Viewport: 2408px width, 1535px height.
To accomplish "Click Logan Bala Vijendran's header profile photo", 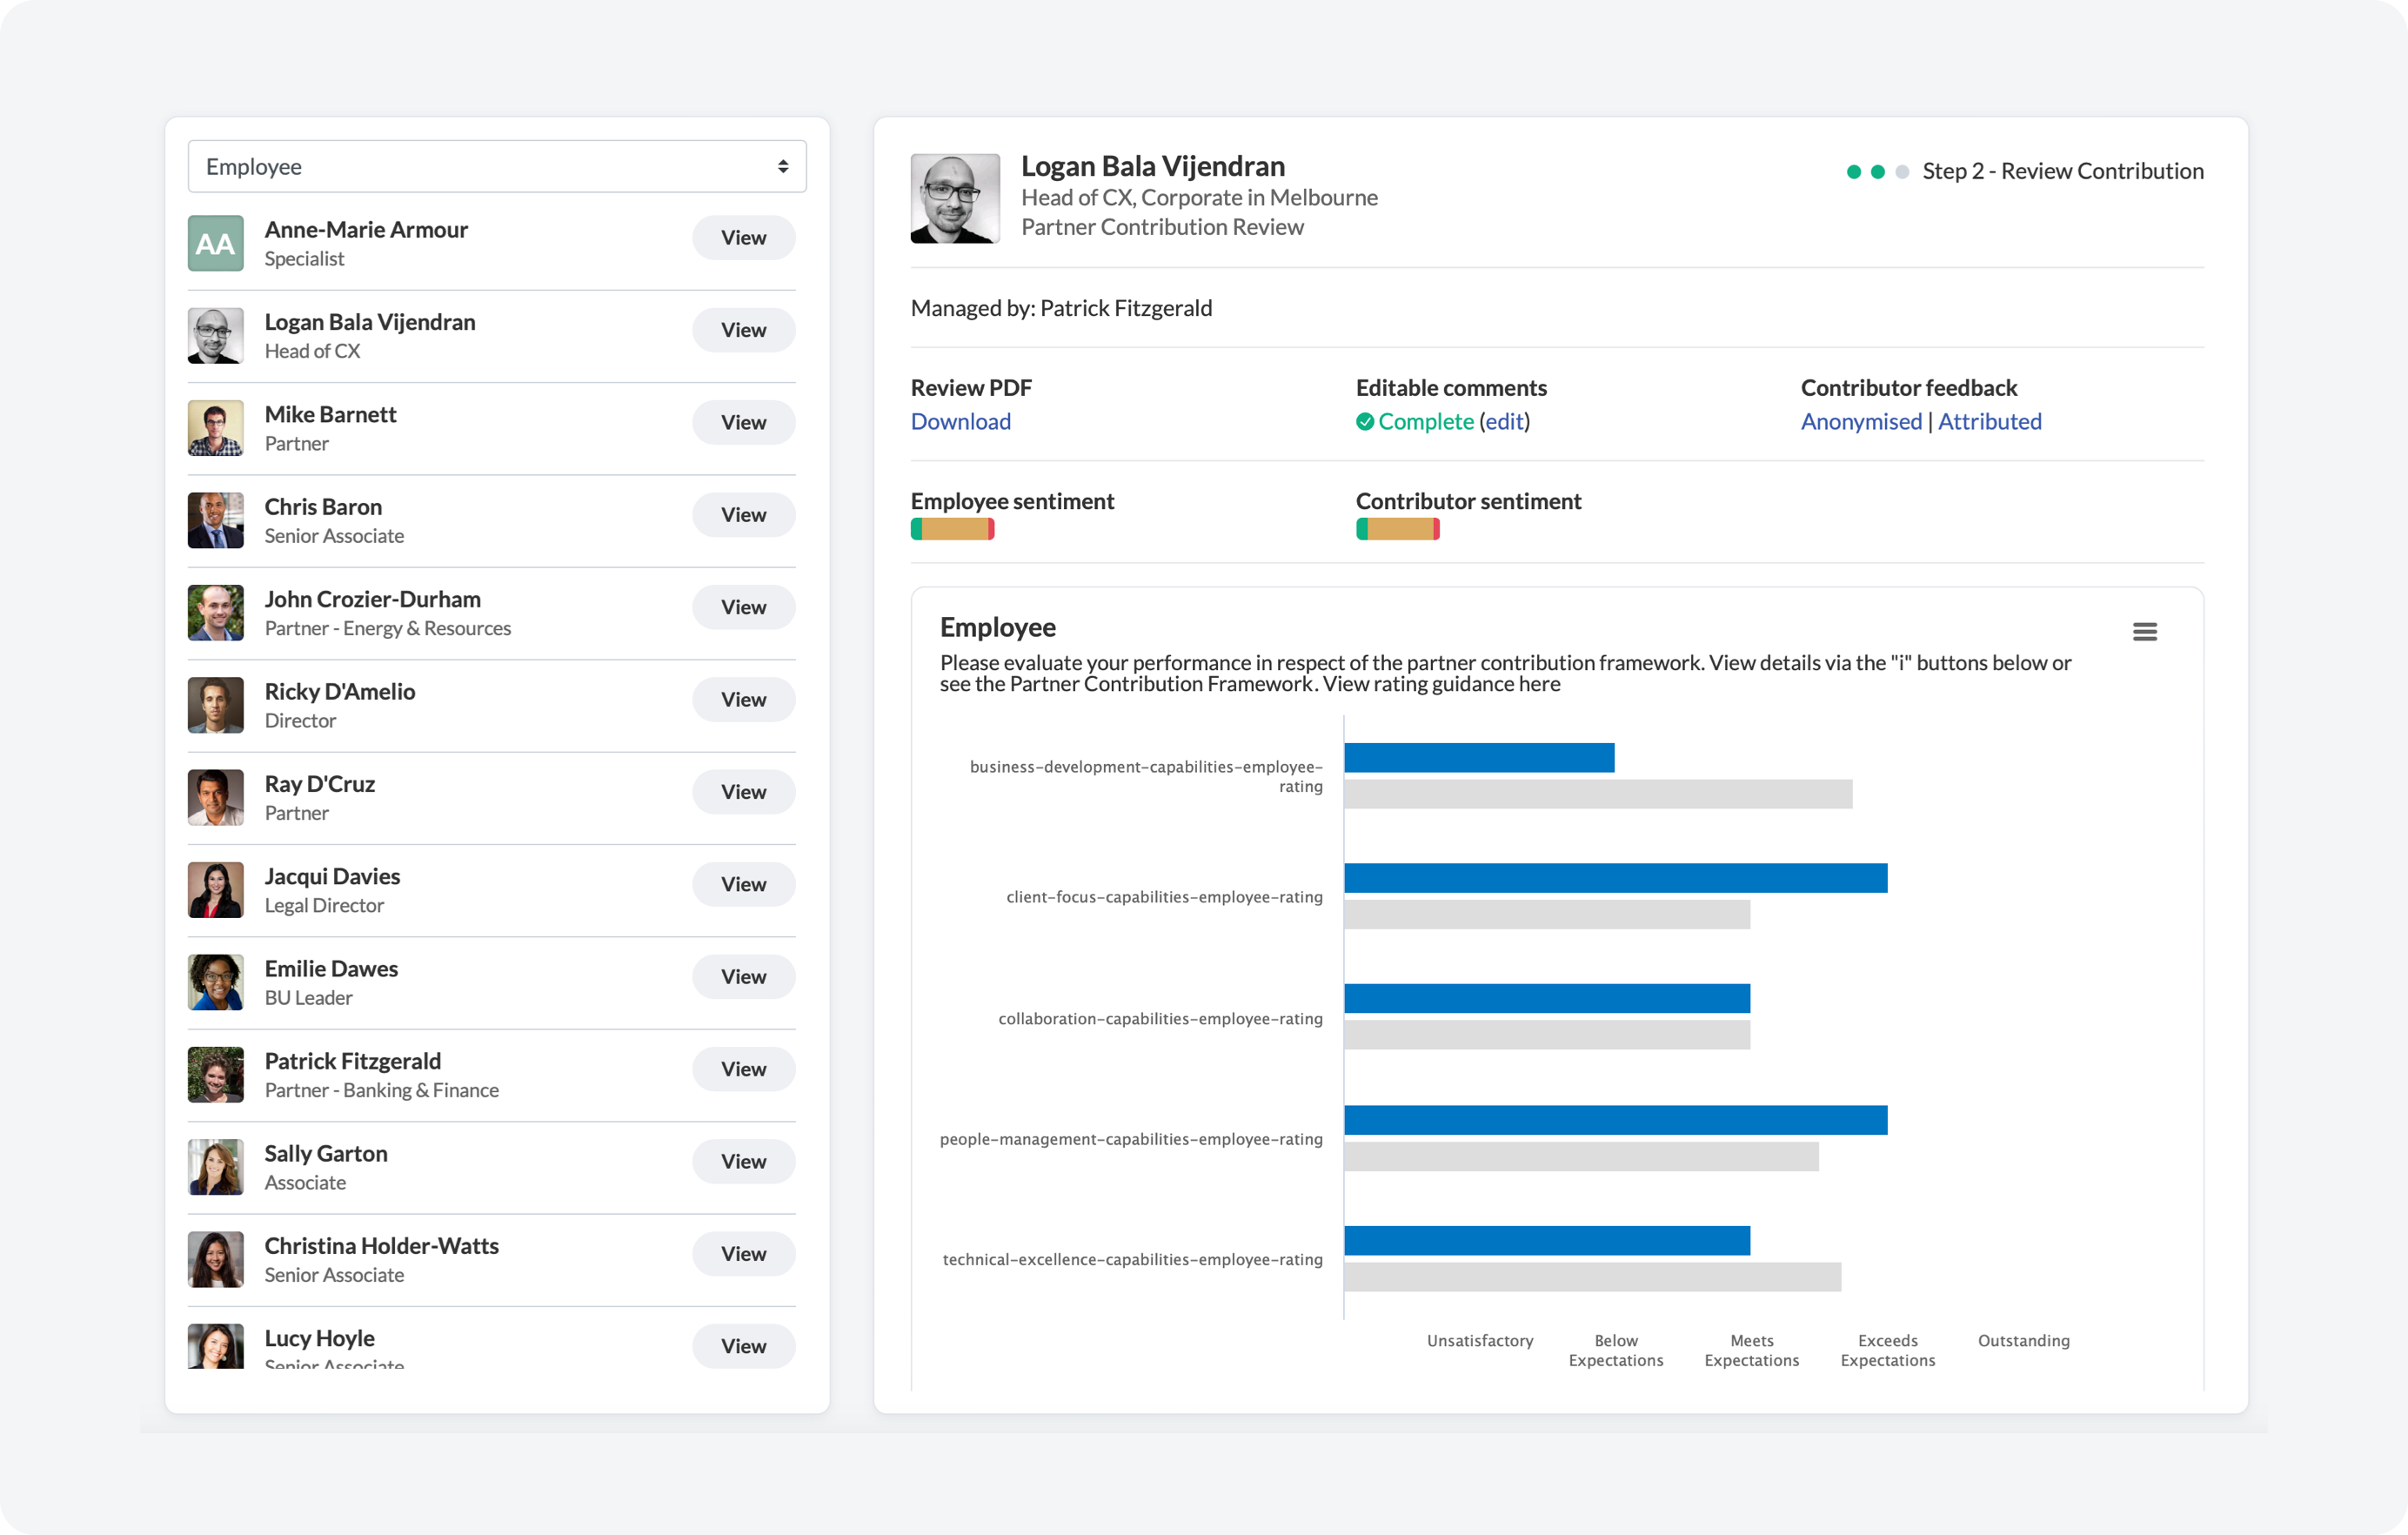I will 954,198.
